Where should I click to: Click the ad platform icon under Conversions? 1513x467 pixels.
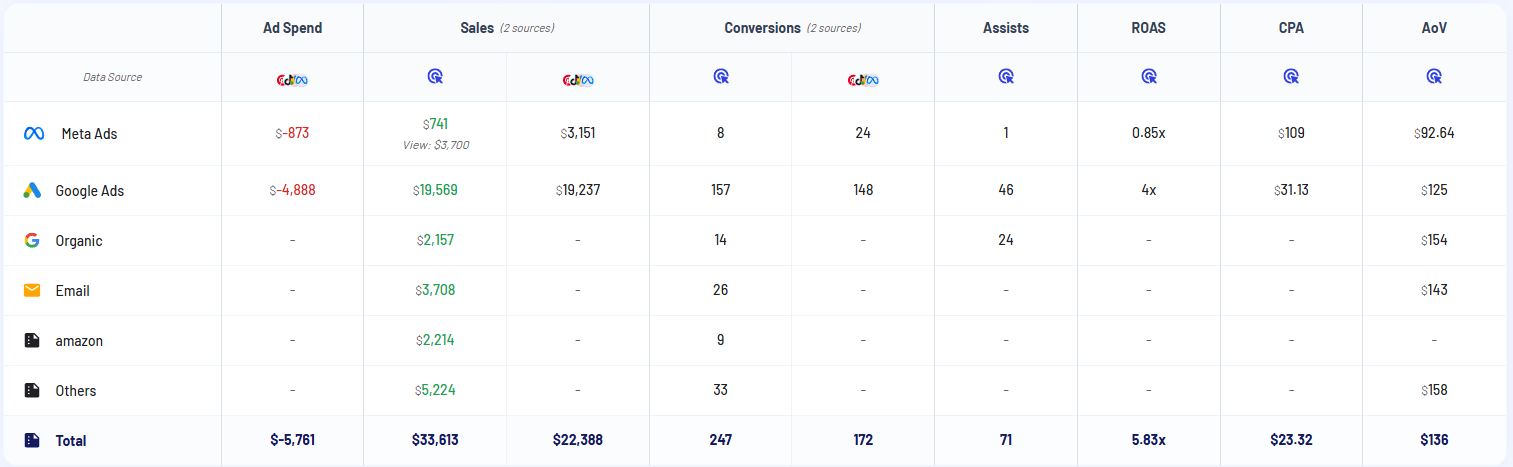[862, 78]
